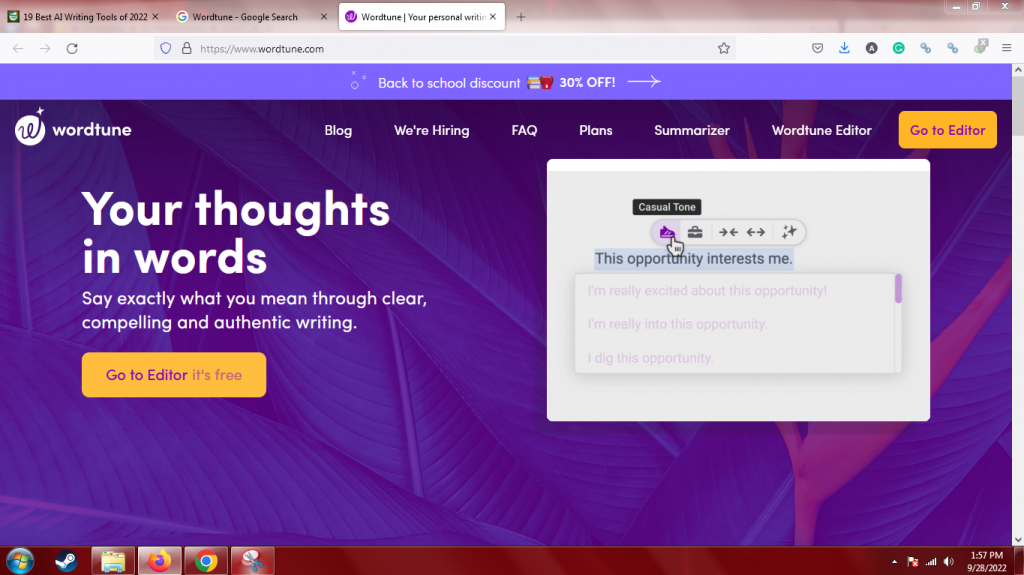1024x575 pixels.
Task: Click the browser forward arrow
Action: point(45,48)
